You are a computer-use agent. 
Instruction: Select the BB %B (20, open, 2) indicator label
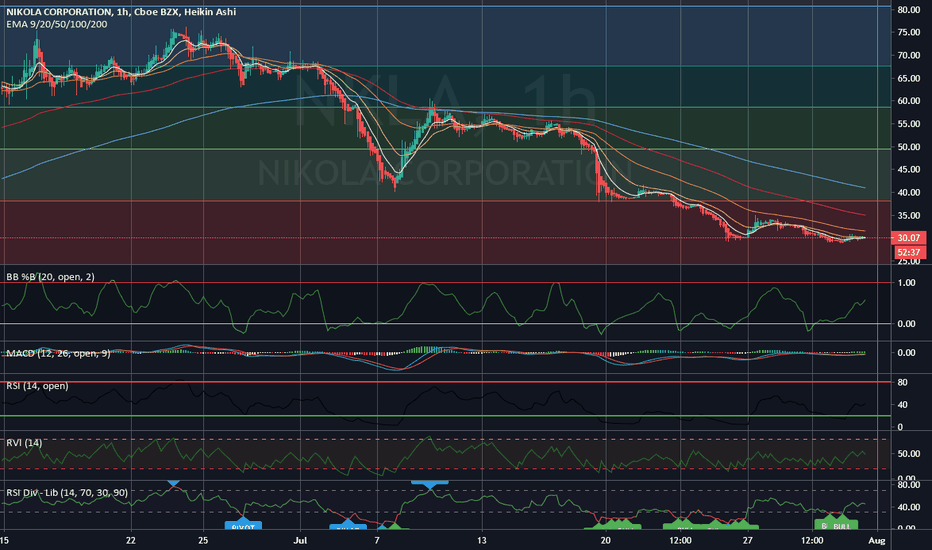tap(51, 276)
